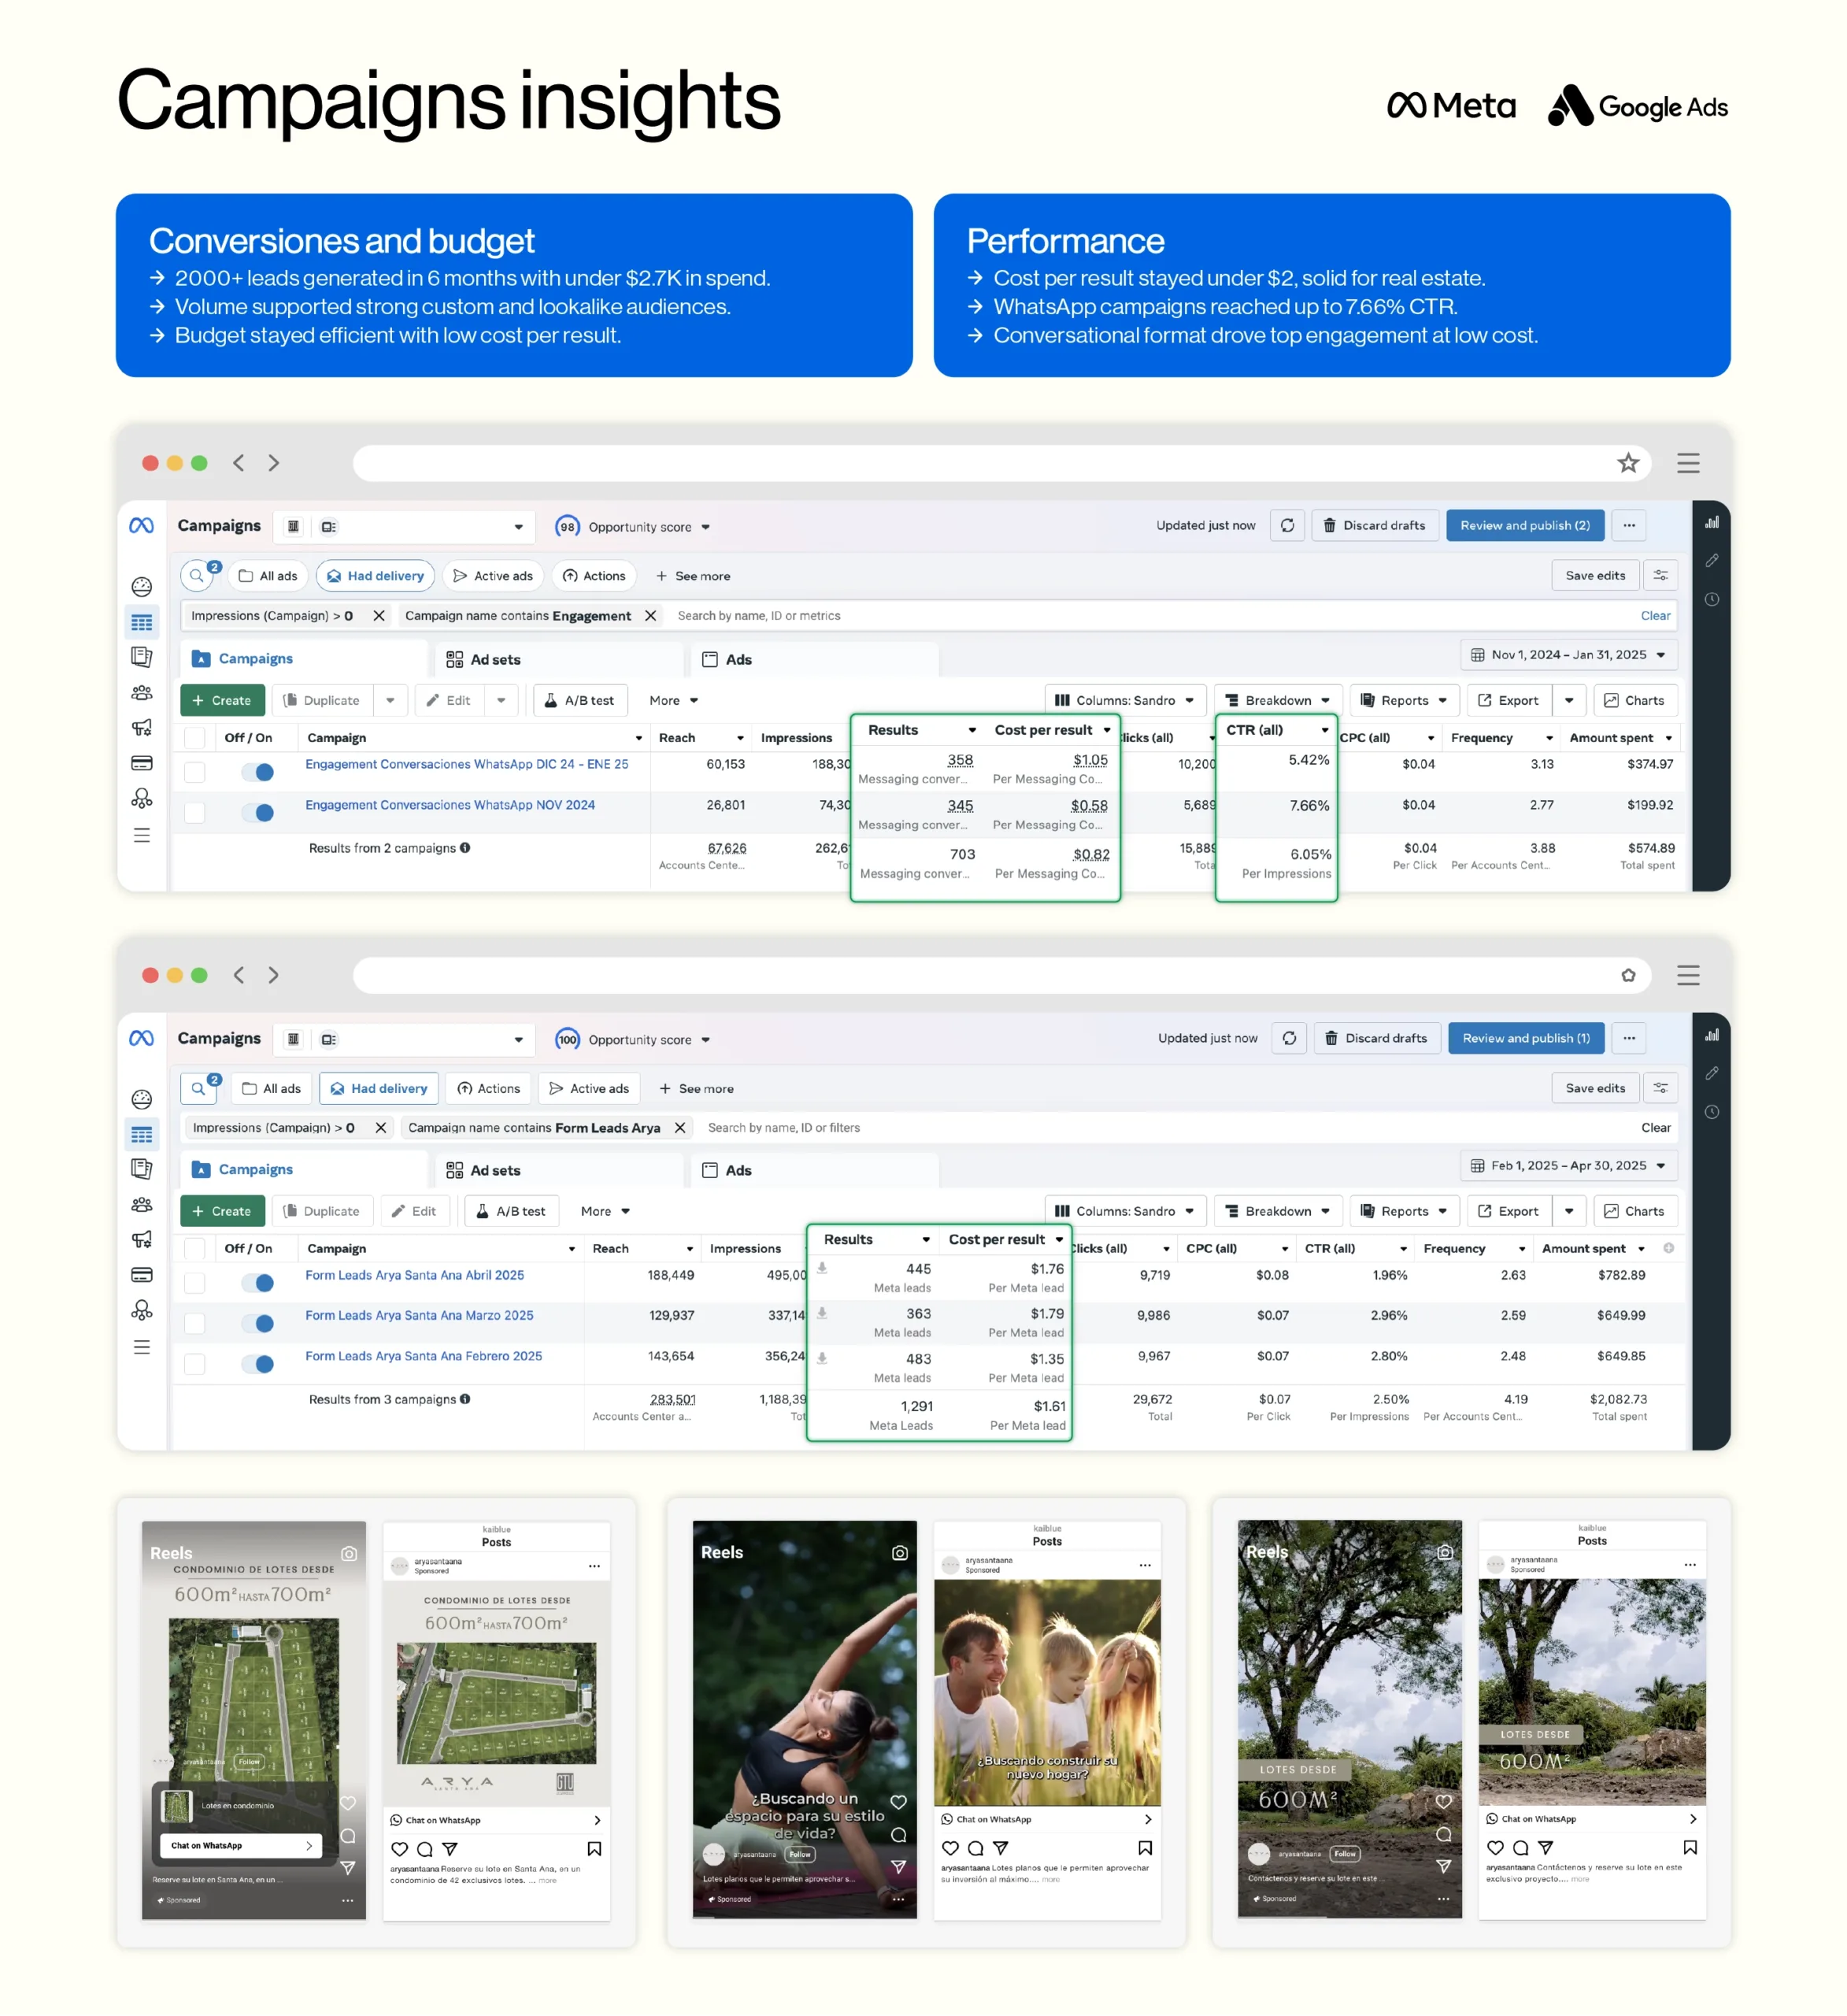This screenshot has width=1847, height=2016.
Task: Click the bookmark star in the top browser bar
Action: point(1628,463)
